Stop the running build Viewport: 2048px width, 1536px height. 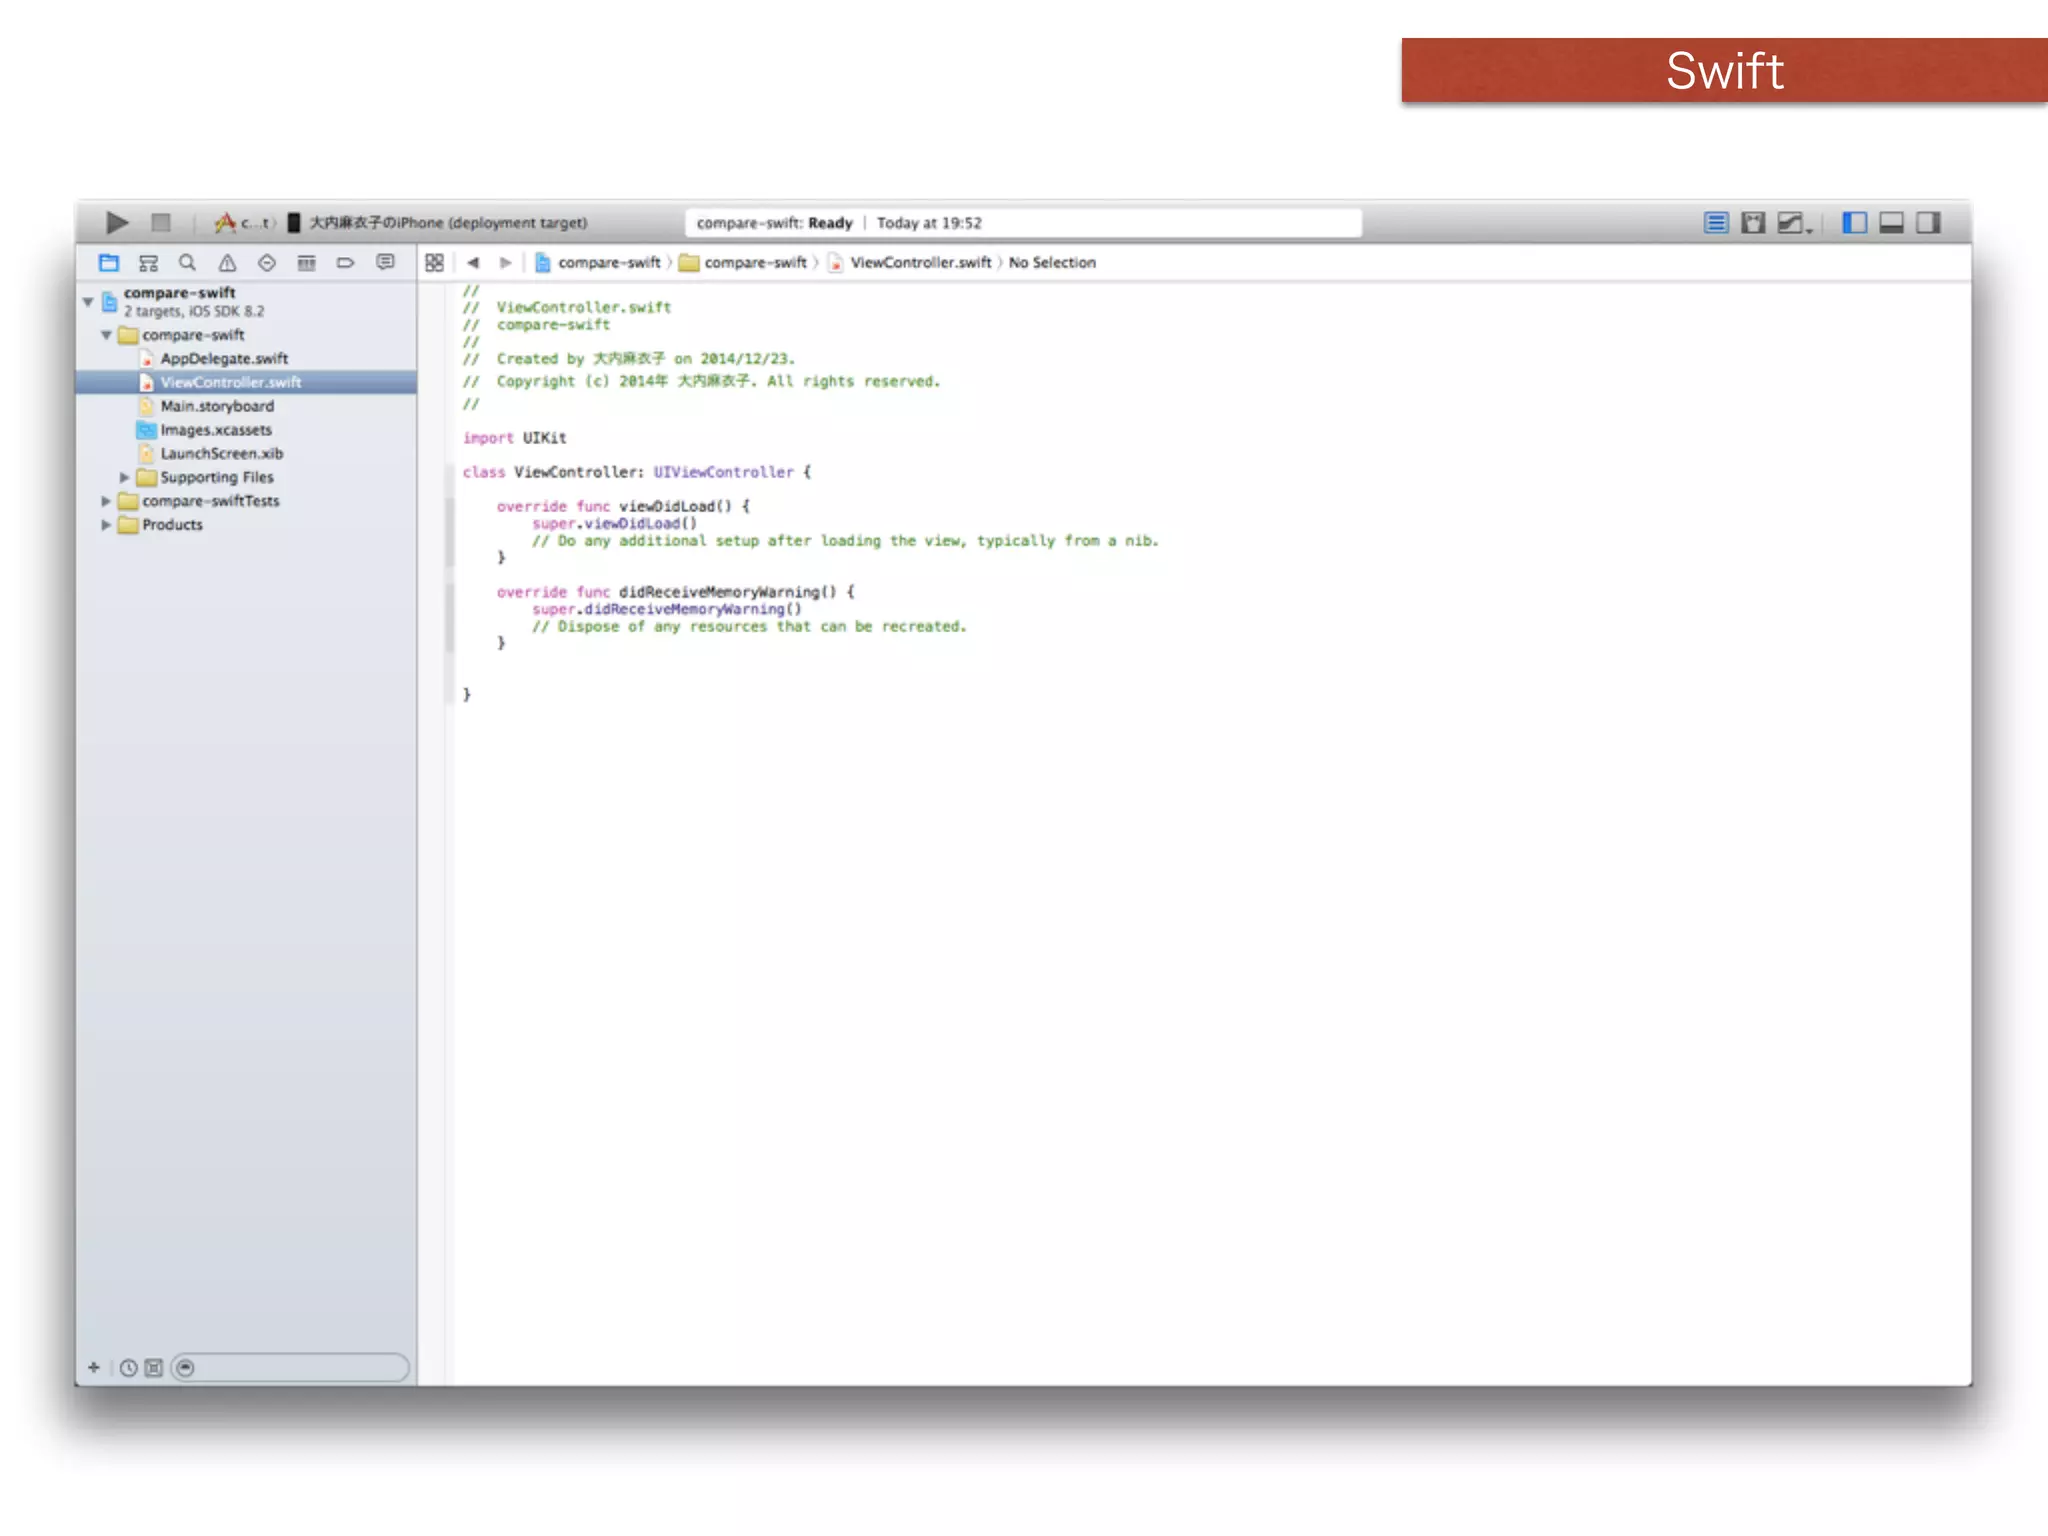click(x=160, y=222)
